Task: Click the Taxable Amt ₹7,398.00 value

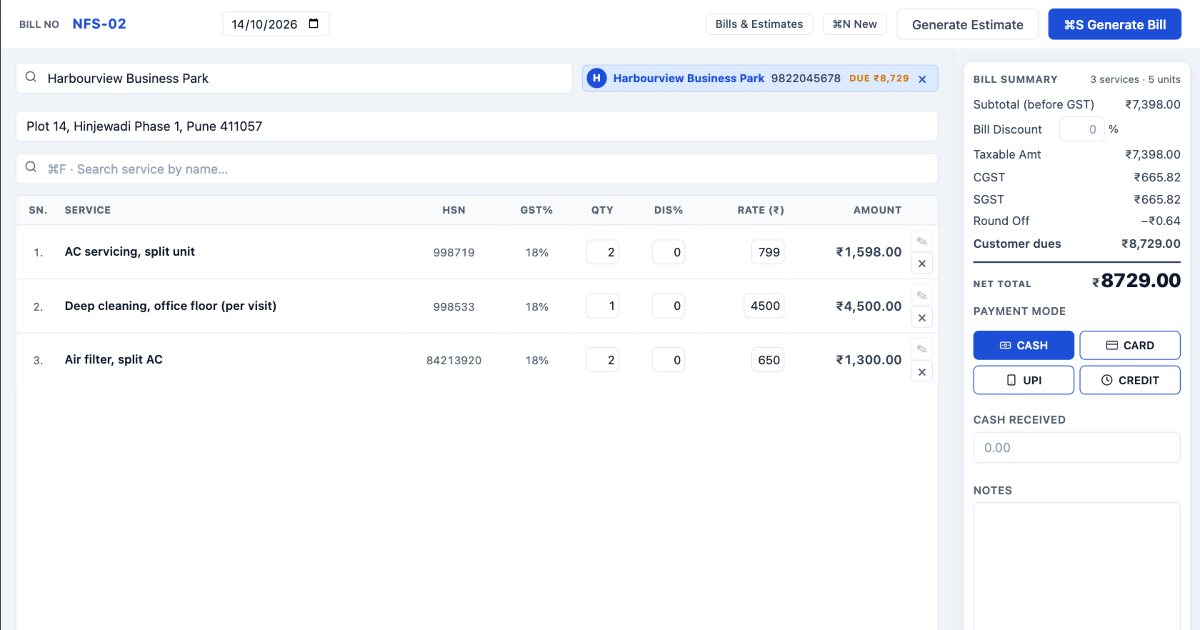Action: pos(1153,154)
